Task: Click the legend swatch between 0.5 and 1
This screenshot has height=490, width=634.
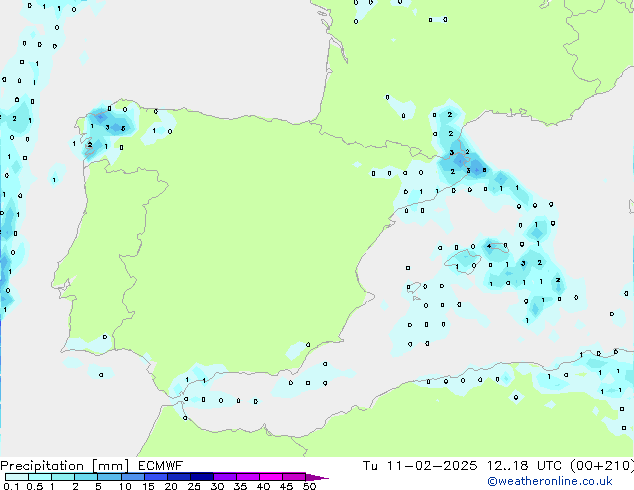Action: 40,477
